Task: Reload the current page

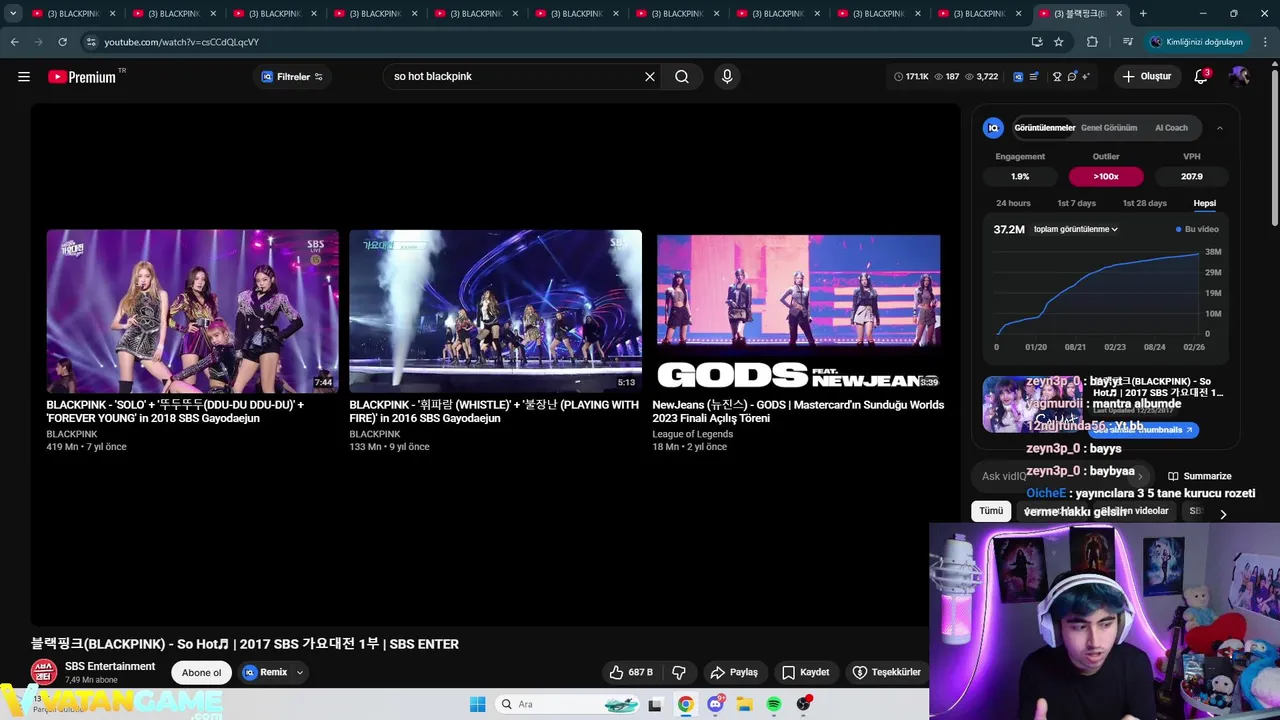Action: click(x=62, y=42)
